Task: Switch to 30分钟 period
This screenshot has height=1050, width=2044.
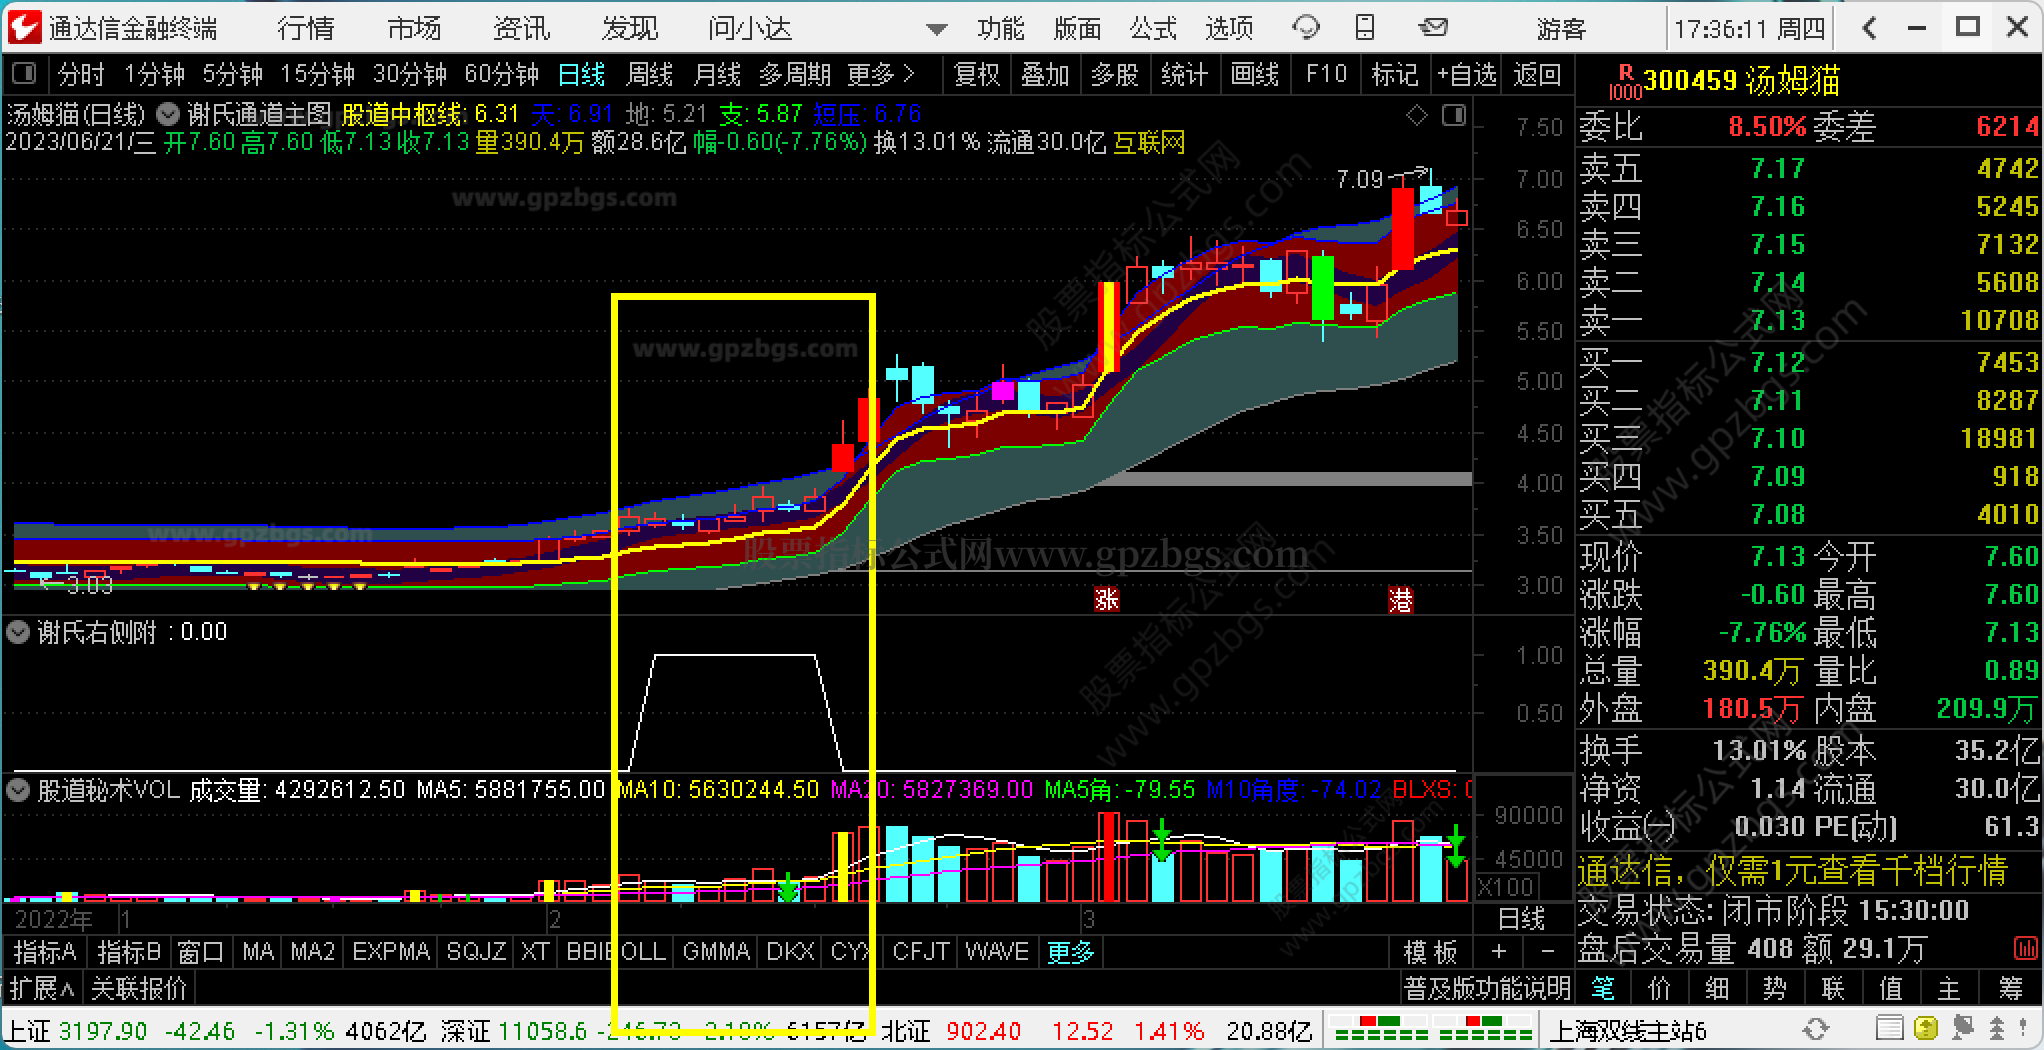Action: click(410, 74)
